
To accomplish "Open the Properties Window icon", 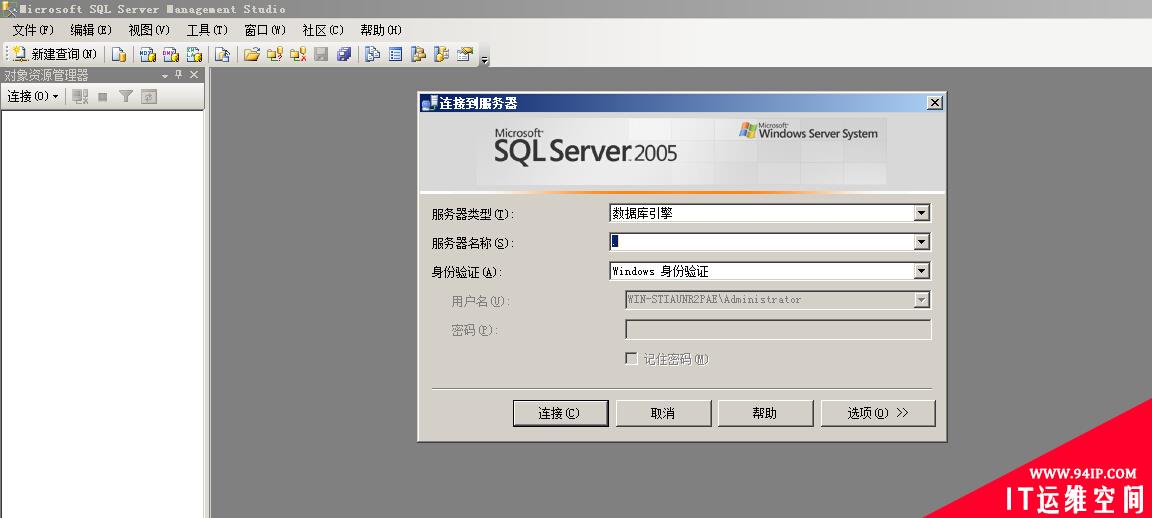I will coord(464,54).
